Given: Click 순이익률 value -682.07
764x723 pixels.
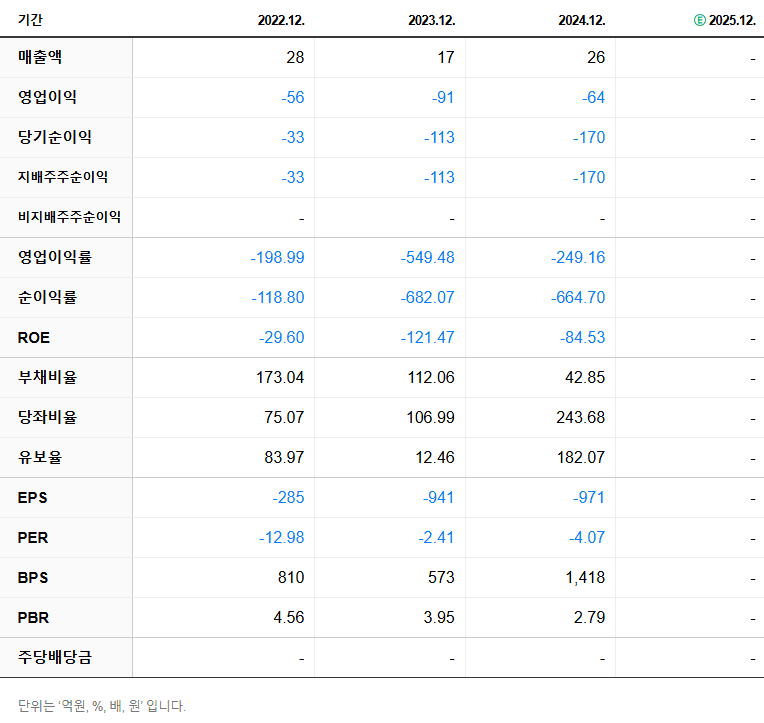Looking at the screenshot, I should (427, 297).
